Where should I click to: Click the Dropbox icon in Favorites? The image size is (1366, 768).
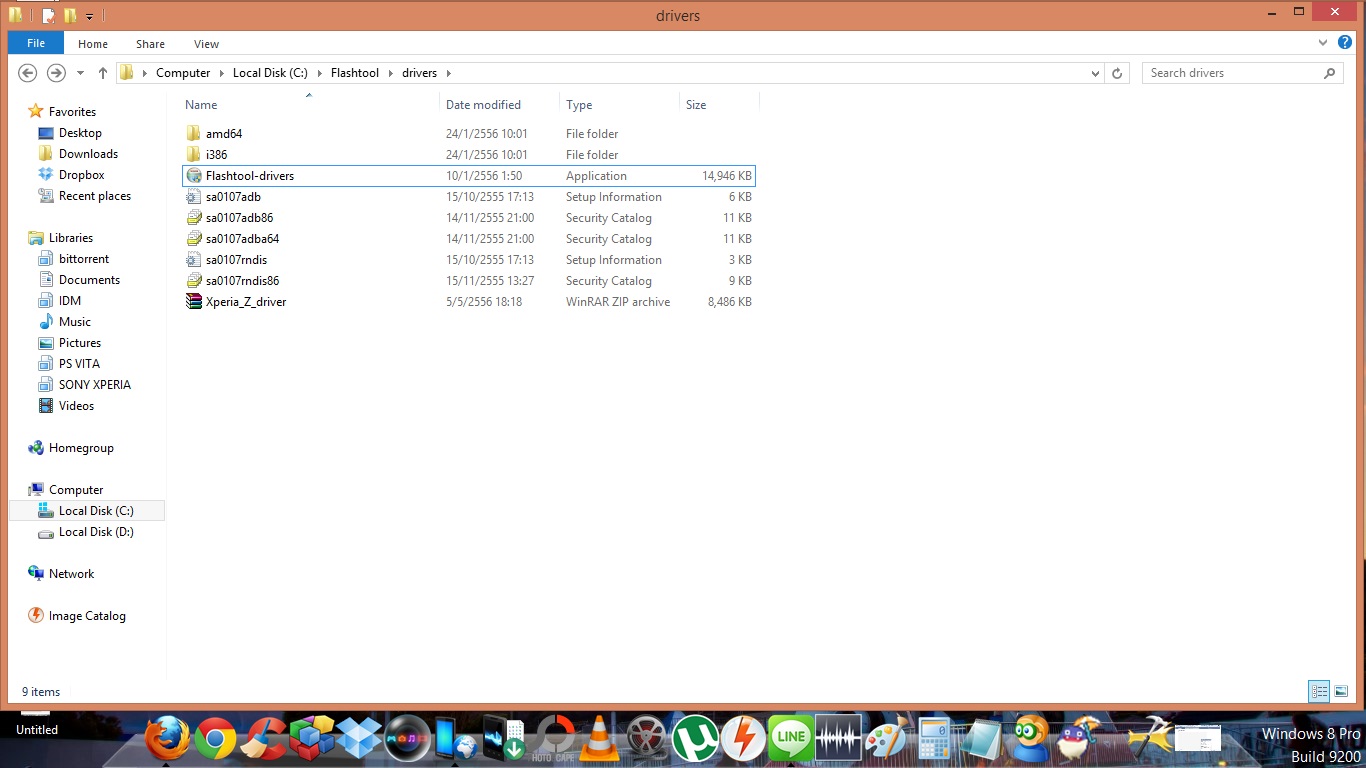click(45, 175)
